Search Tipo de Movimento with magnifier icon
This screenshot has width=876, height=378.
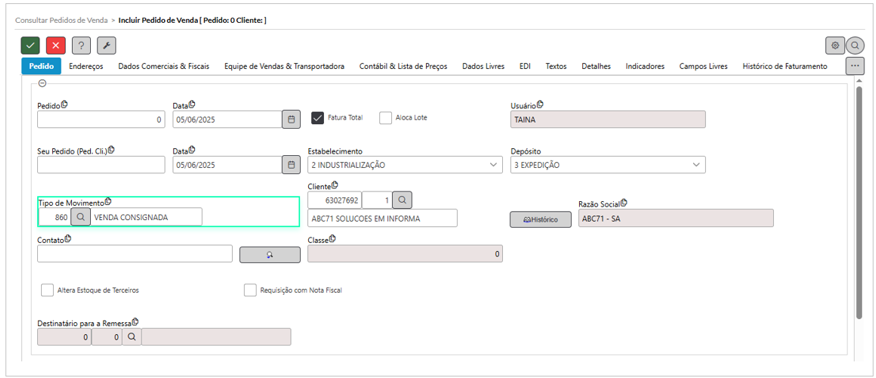pyautogui.click(x=80, y=217)
